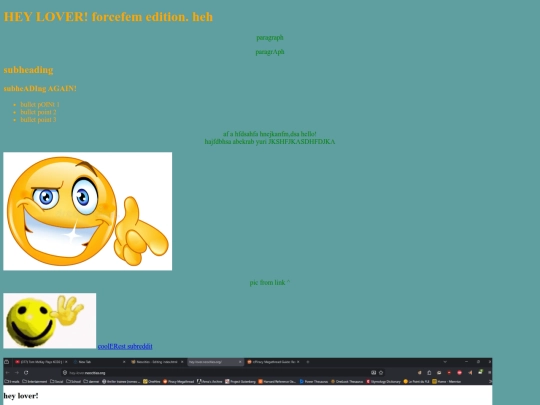Click the line ending 'JKSHFJKASDHFDJKA'
The image size is (540, 405).
coord(270,142)
